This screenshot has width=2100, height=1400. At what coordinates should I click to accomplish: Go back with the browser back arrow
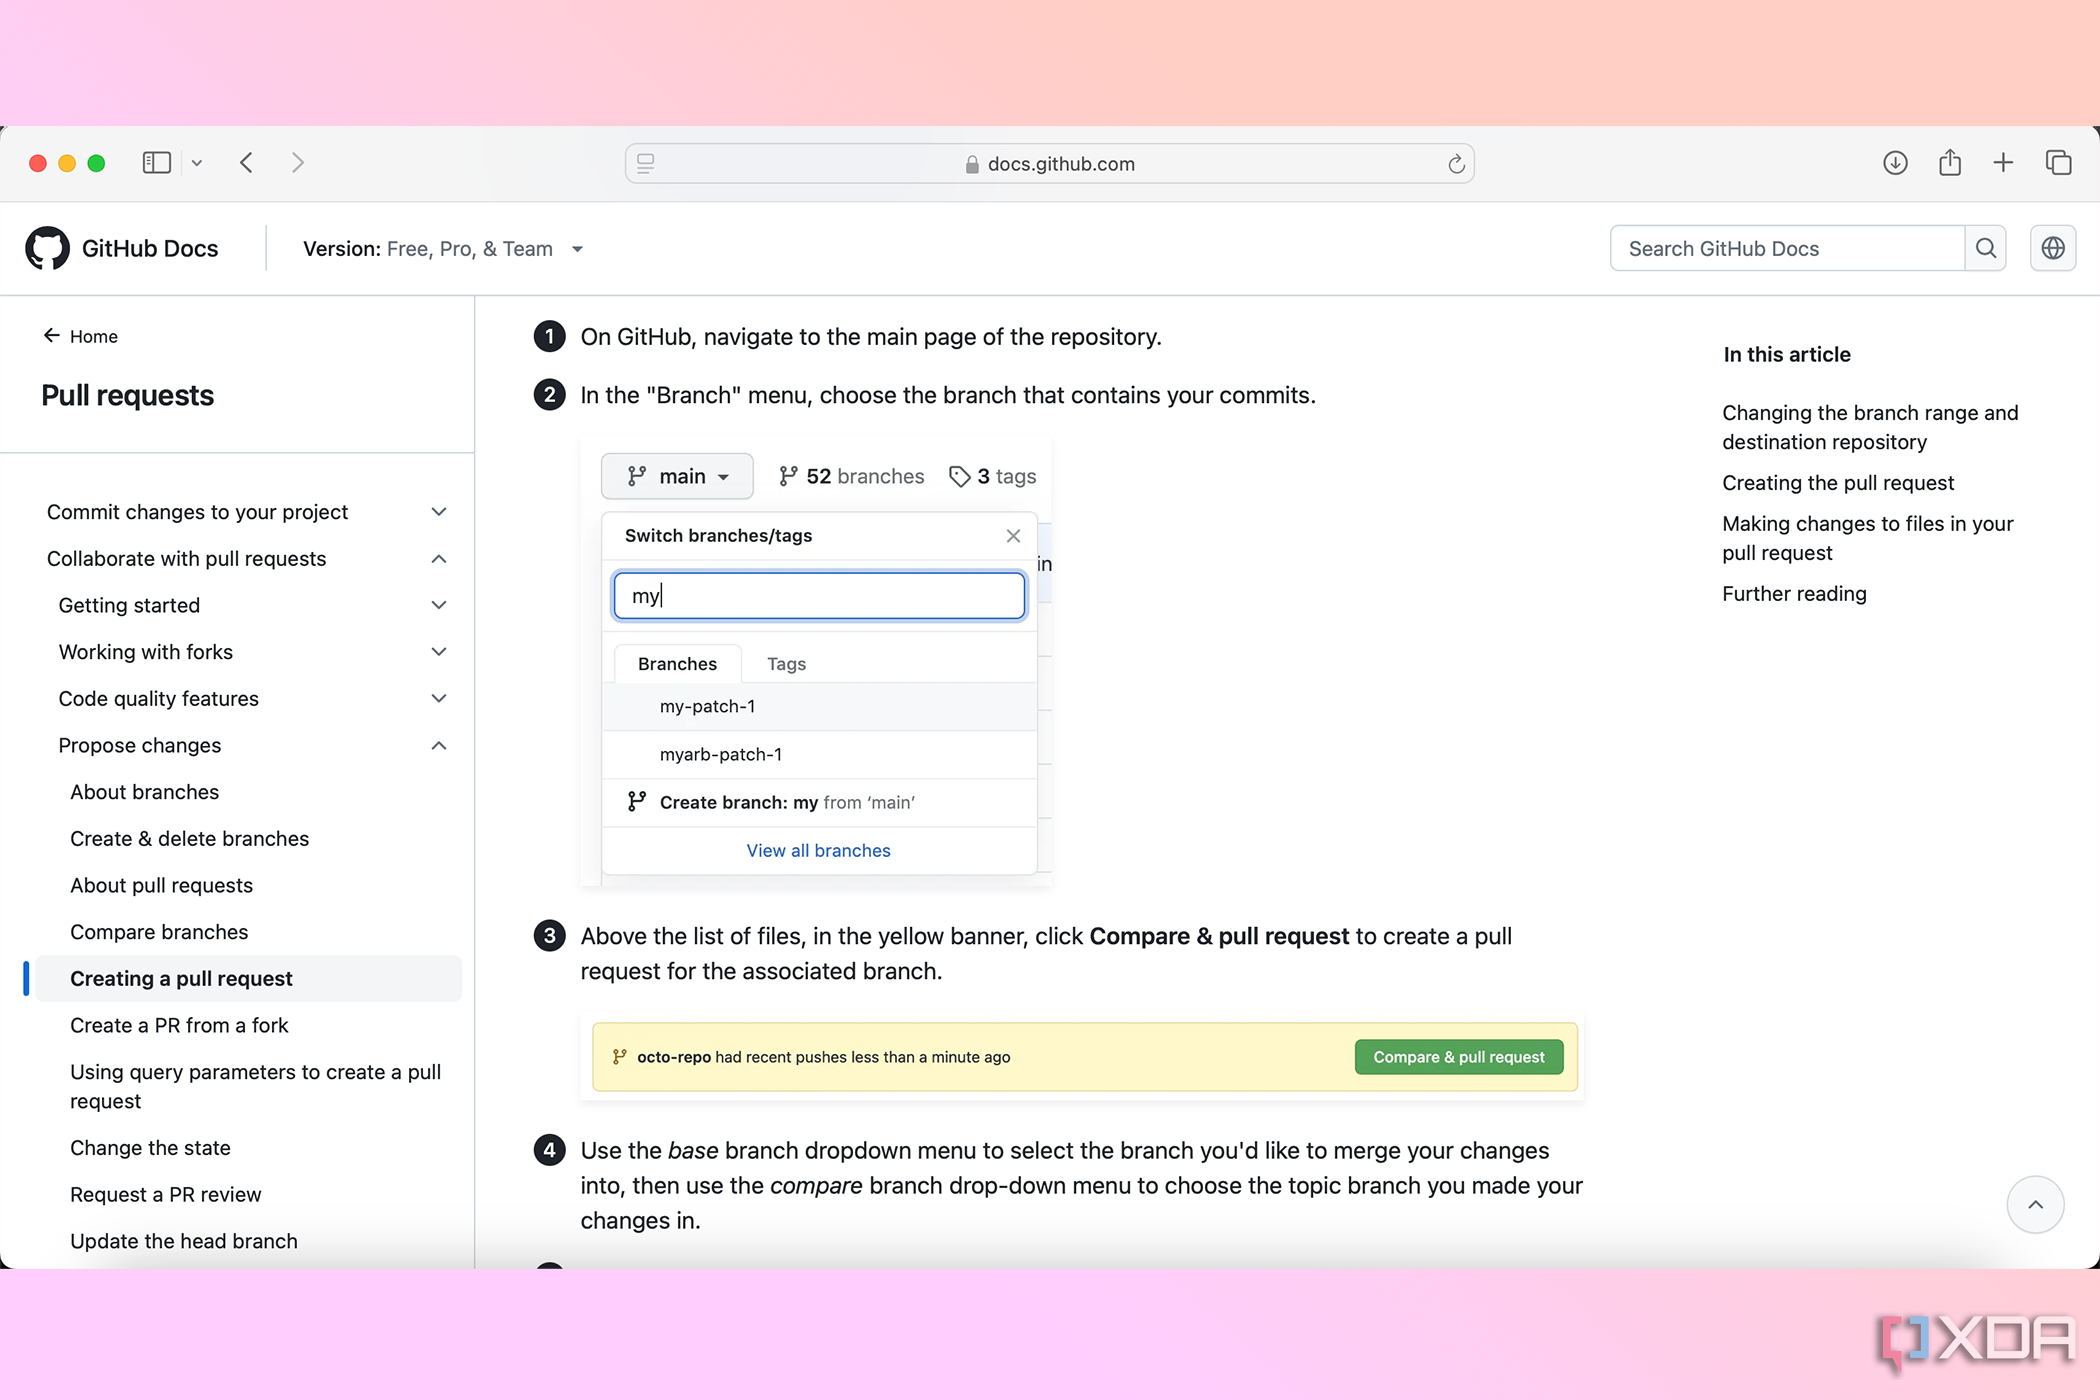pos(247,163)
